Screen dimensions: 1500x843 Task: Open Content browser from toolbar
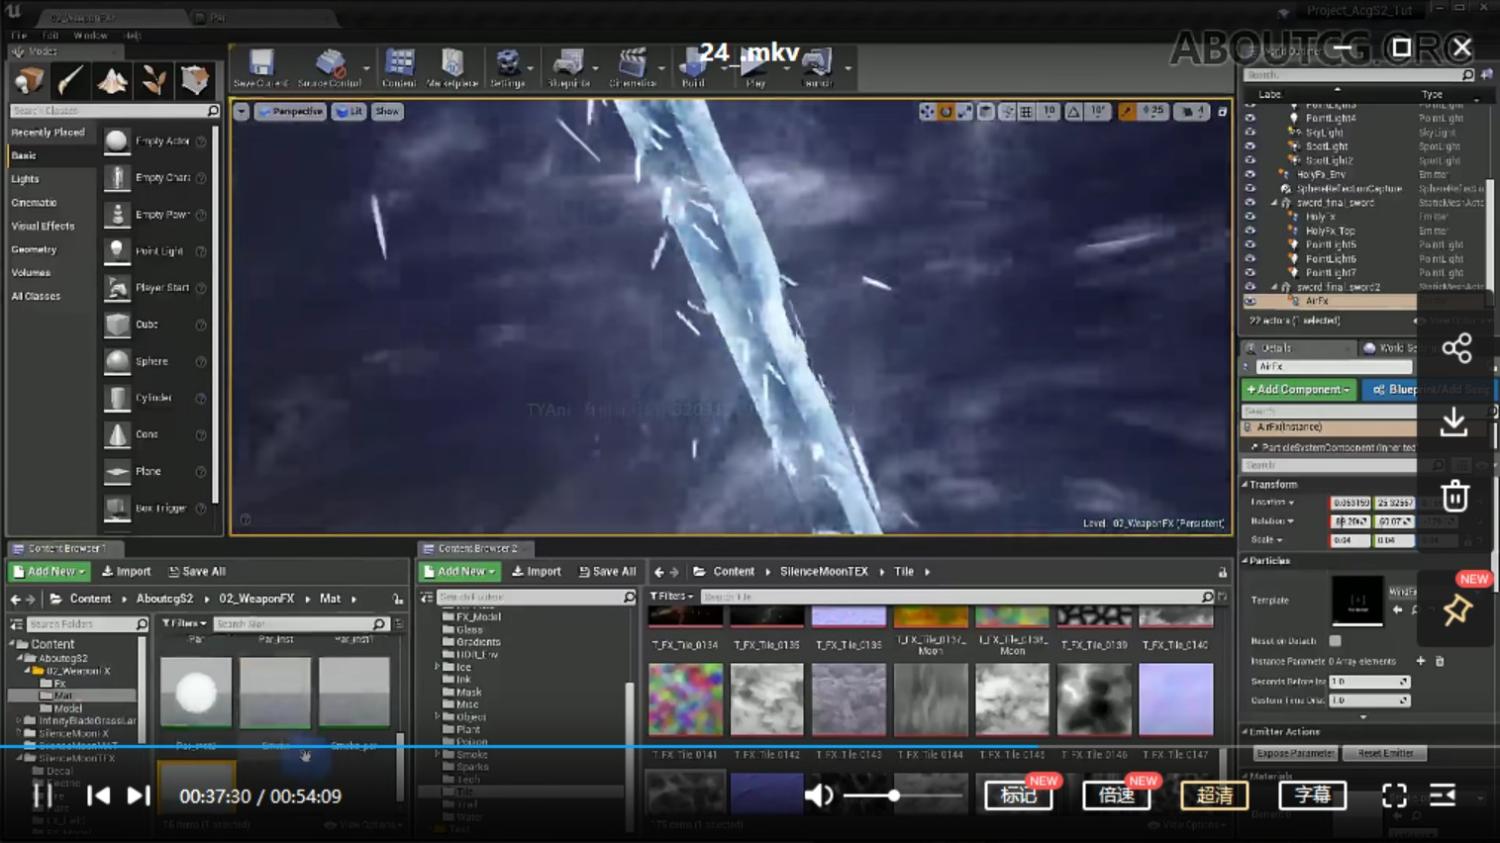pyautogui.click(x=399, y=68)
